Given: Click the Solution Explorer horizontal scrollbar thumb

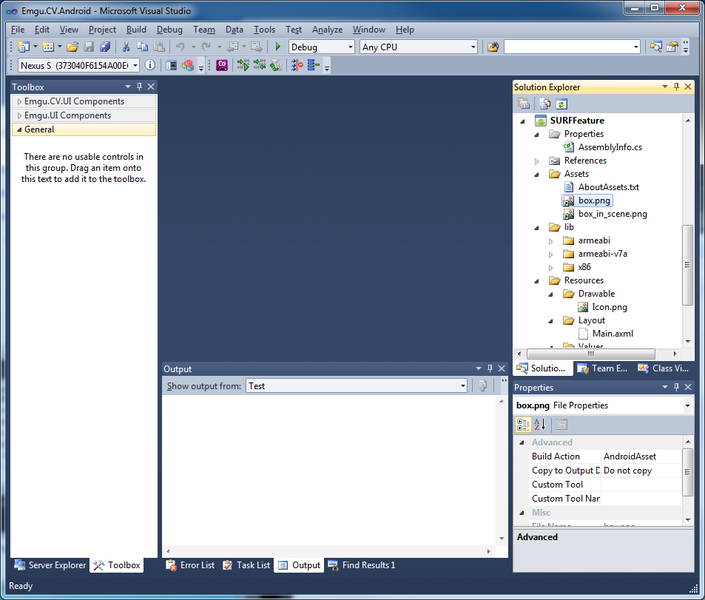Looking at the screenshot, I should point(591,354).
